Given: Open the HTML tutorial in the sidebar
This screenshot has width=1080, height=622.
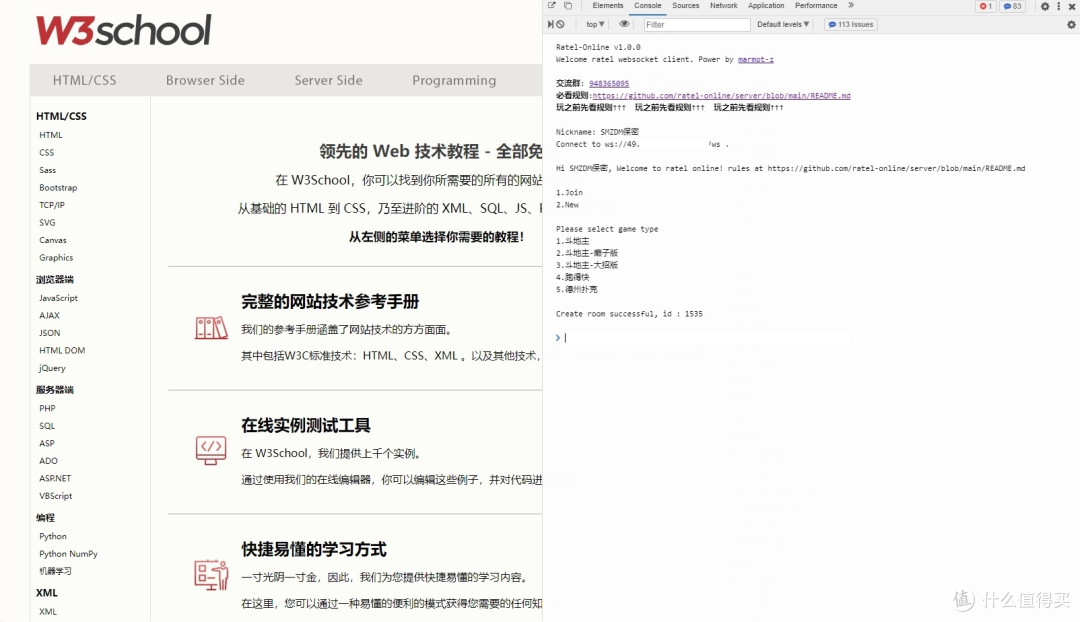Looking at the screenshot, I should 51,135.
